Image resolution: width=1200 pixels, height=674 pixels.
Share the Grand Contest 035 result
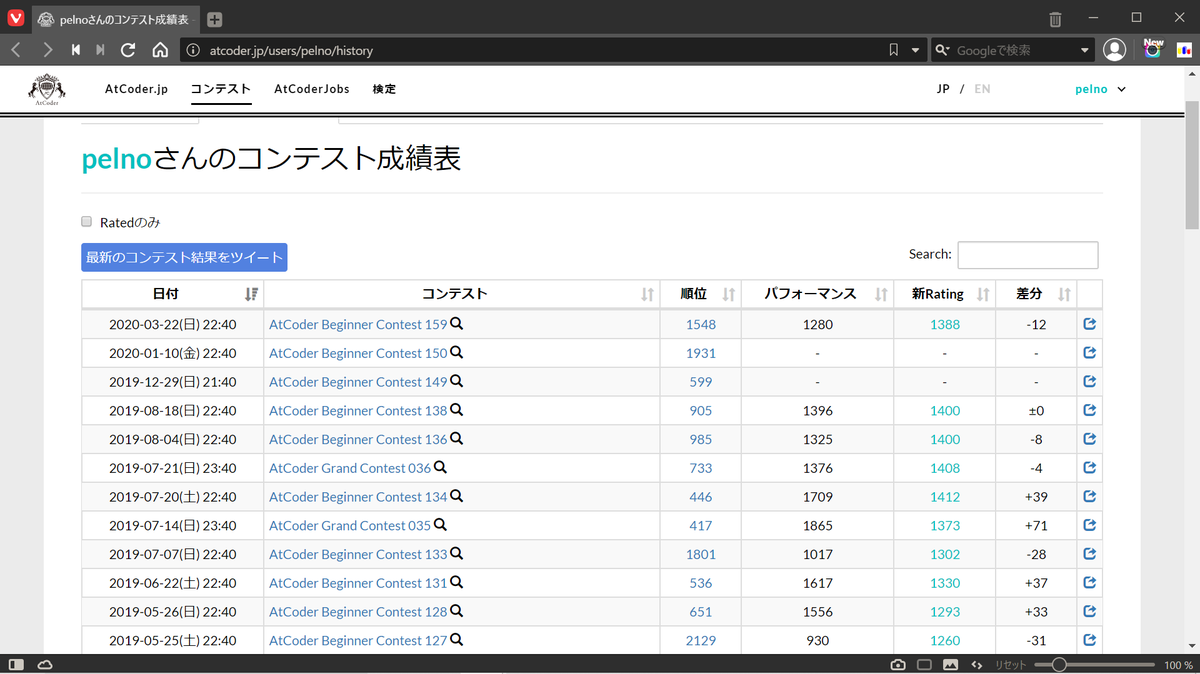[x=1090, y=525]
